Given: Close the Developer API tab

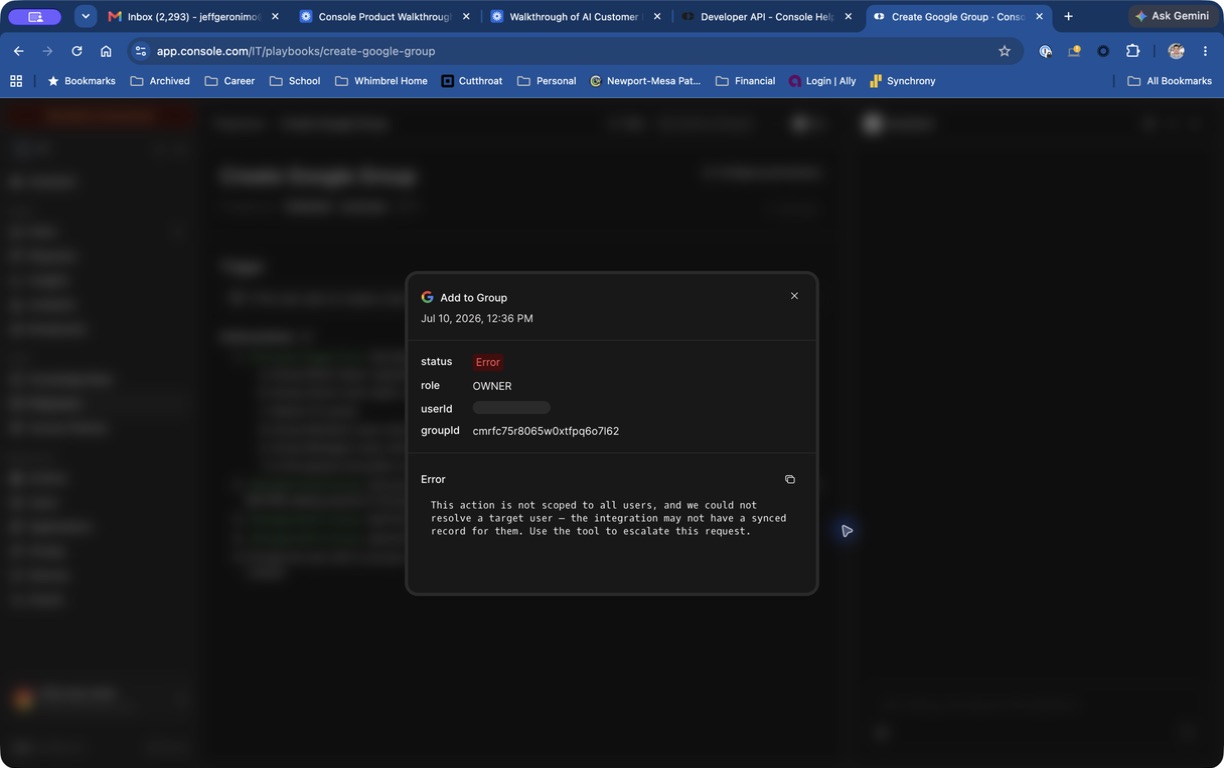Looking at the screenshot, I should [848, 17].
